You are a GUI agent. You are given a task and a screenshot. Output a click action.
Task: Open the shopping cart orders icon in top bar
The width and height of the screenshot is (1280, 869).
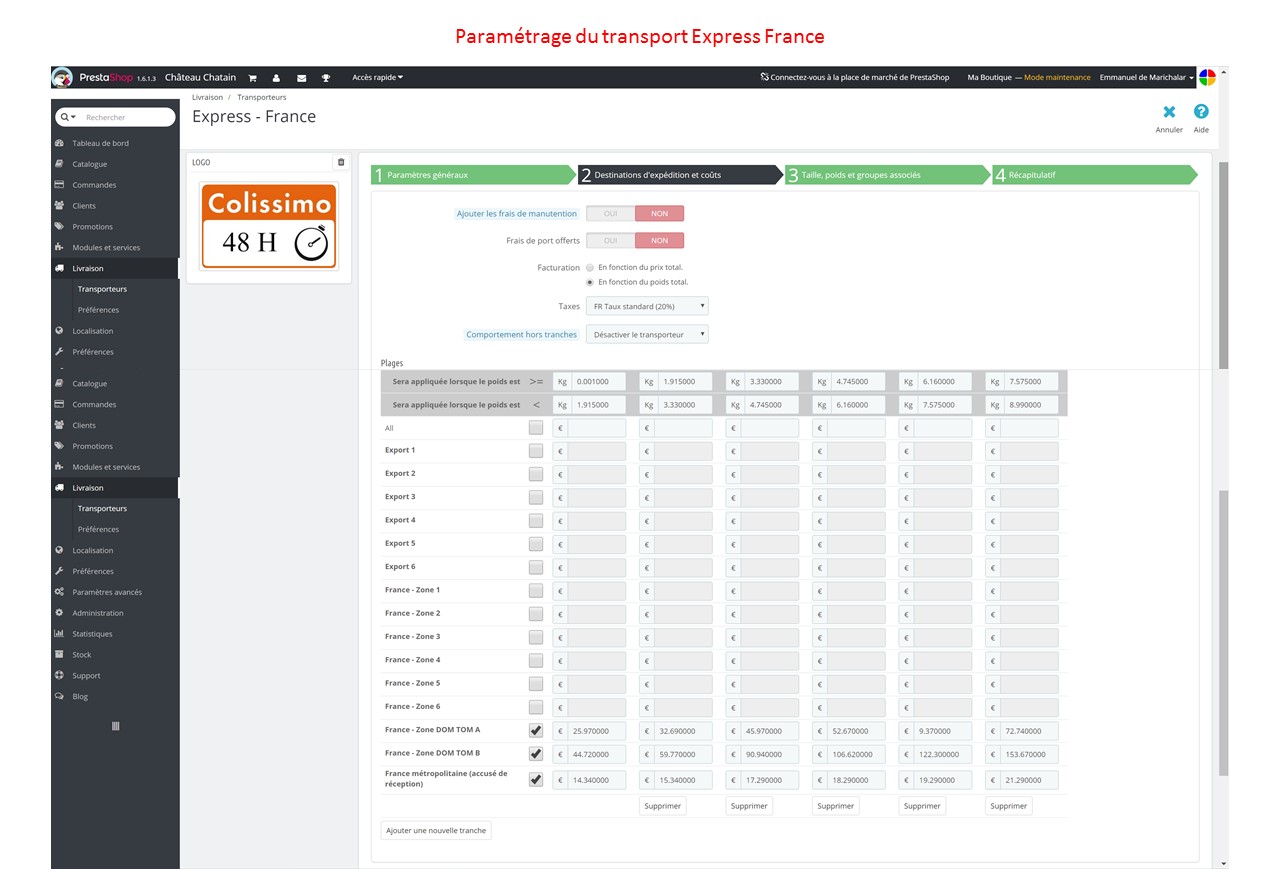point(252,78)
